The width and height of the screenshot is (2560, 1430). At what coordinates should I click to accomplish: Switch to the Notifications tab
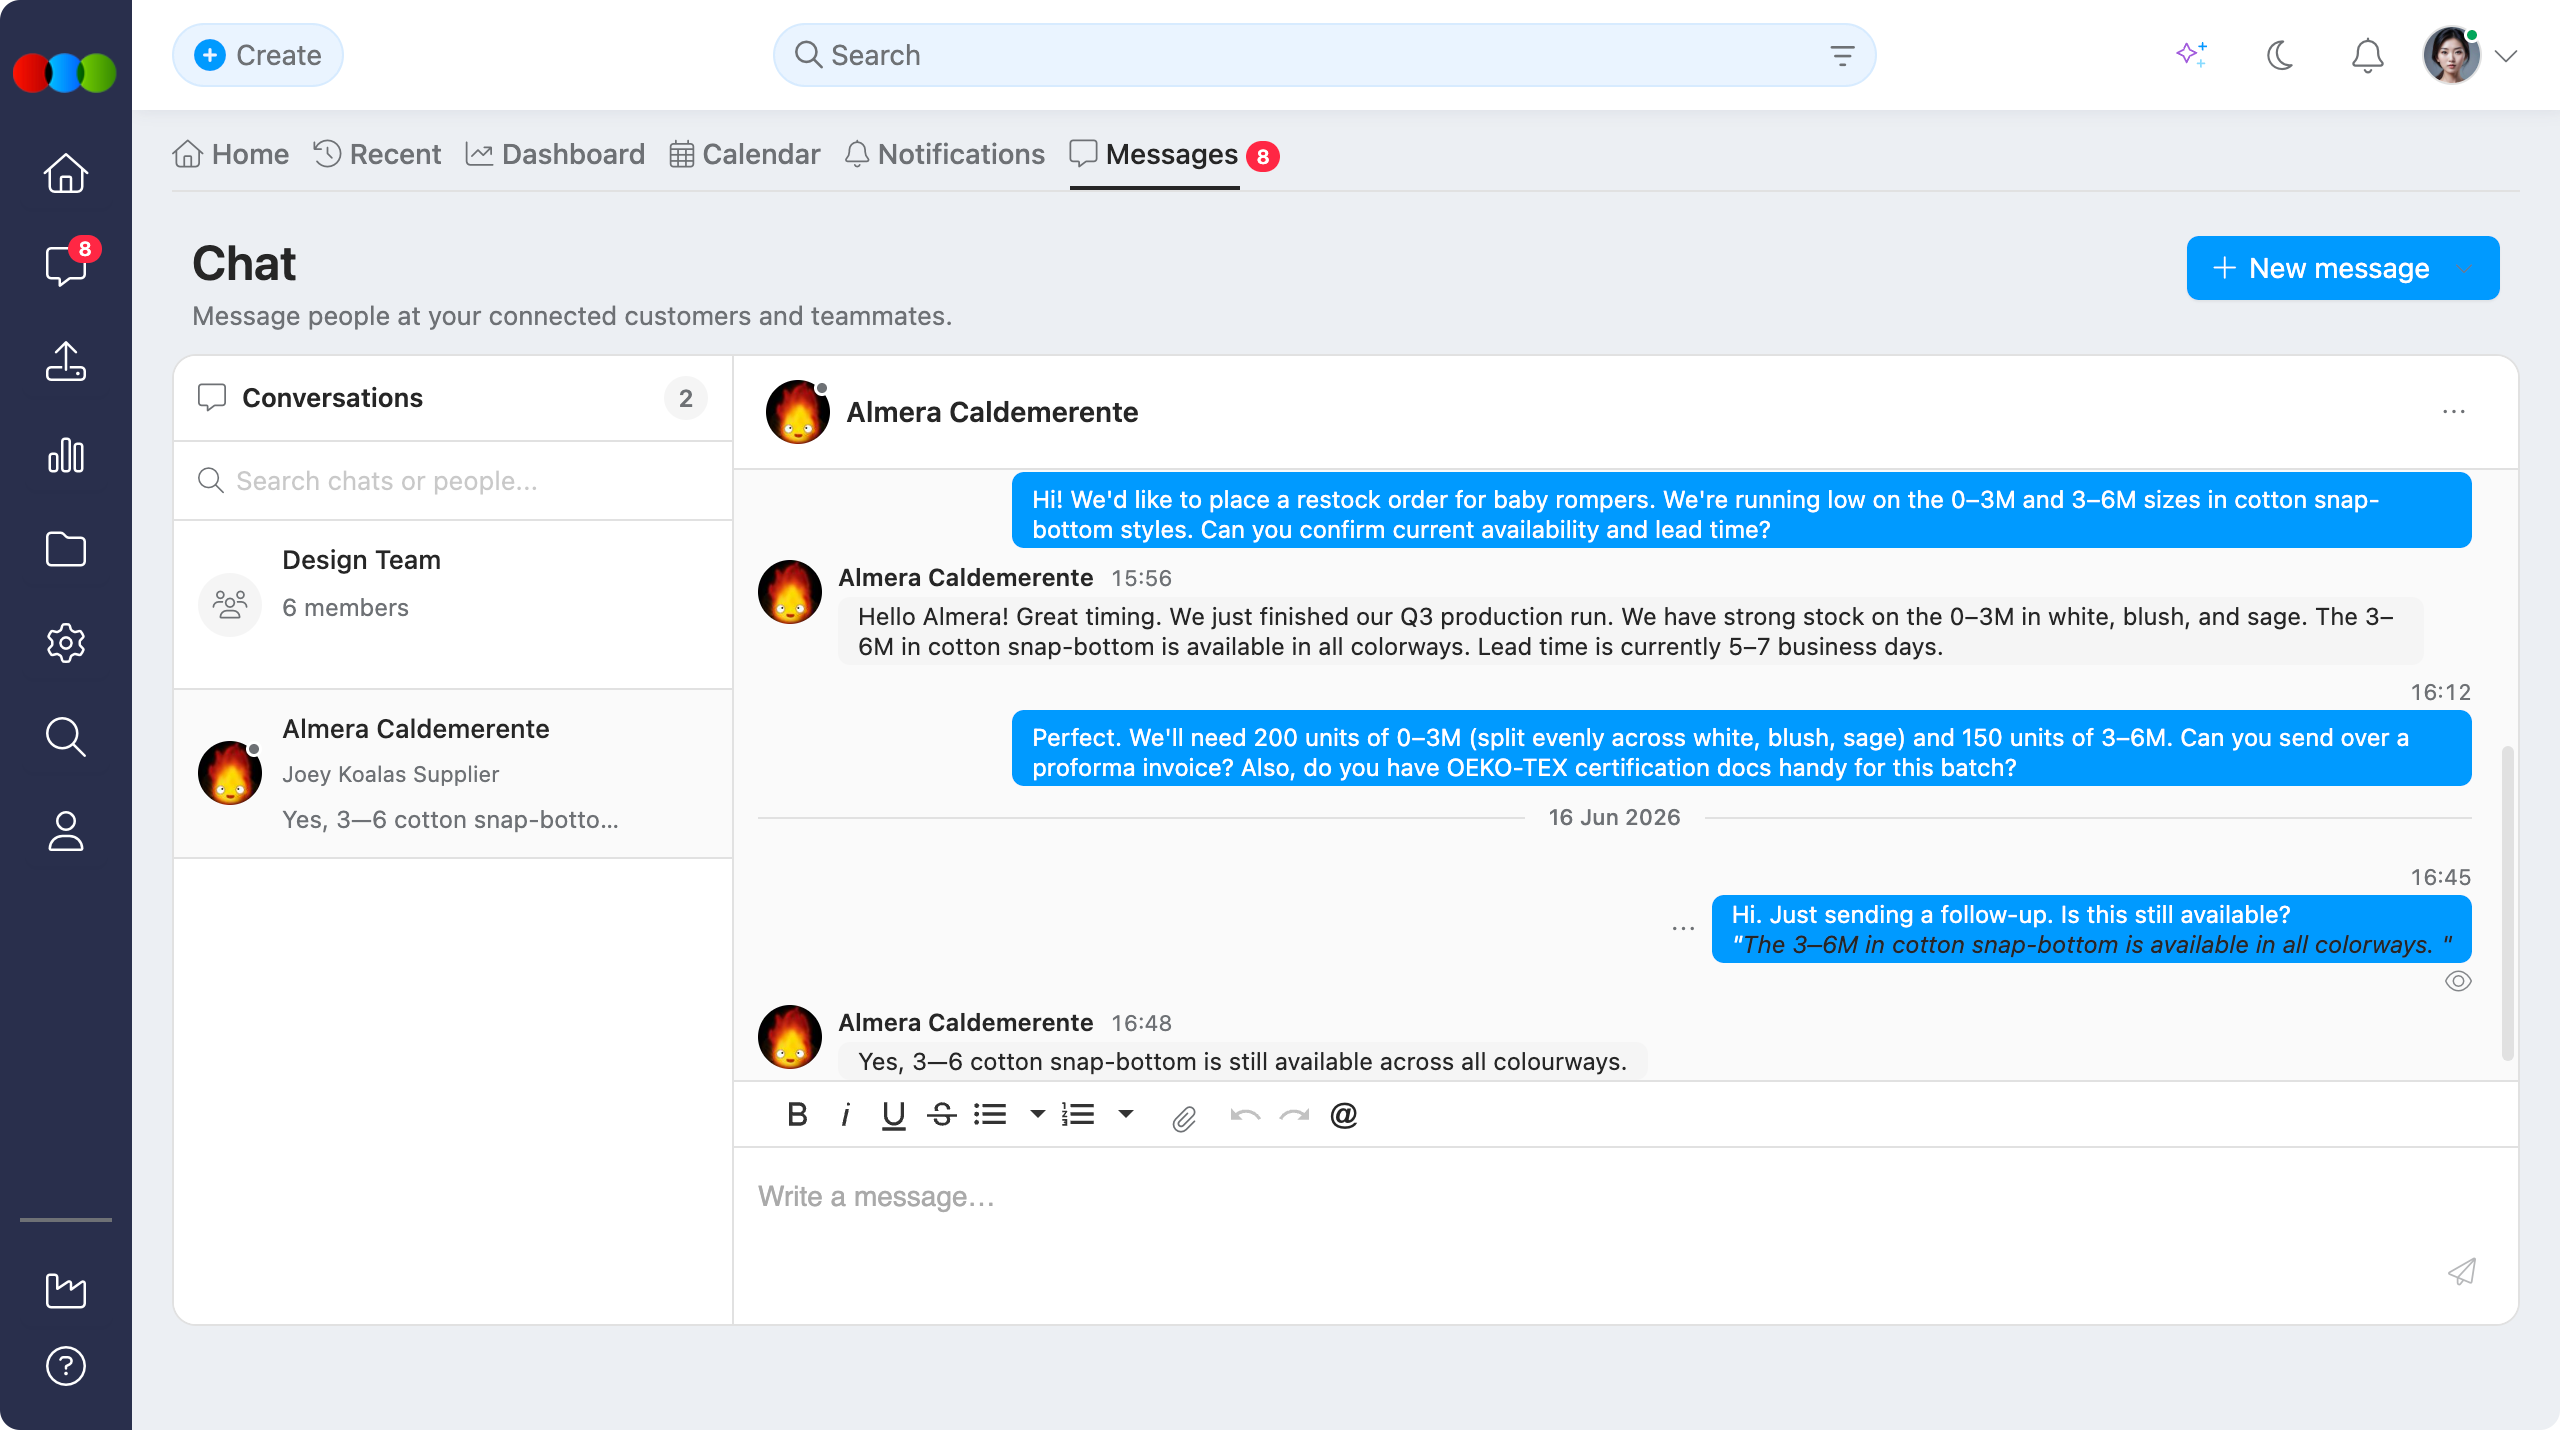945,154
